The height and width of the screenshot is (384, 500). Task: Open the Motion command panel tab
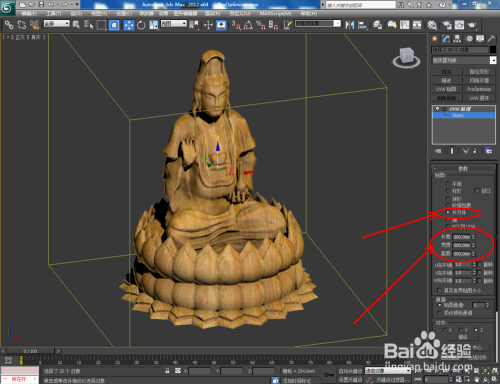[x=469, y=39]
